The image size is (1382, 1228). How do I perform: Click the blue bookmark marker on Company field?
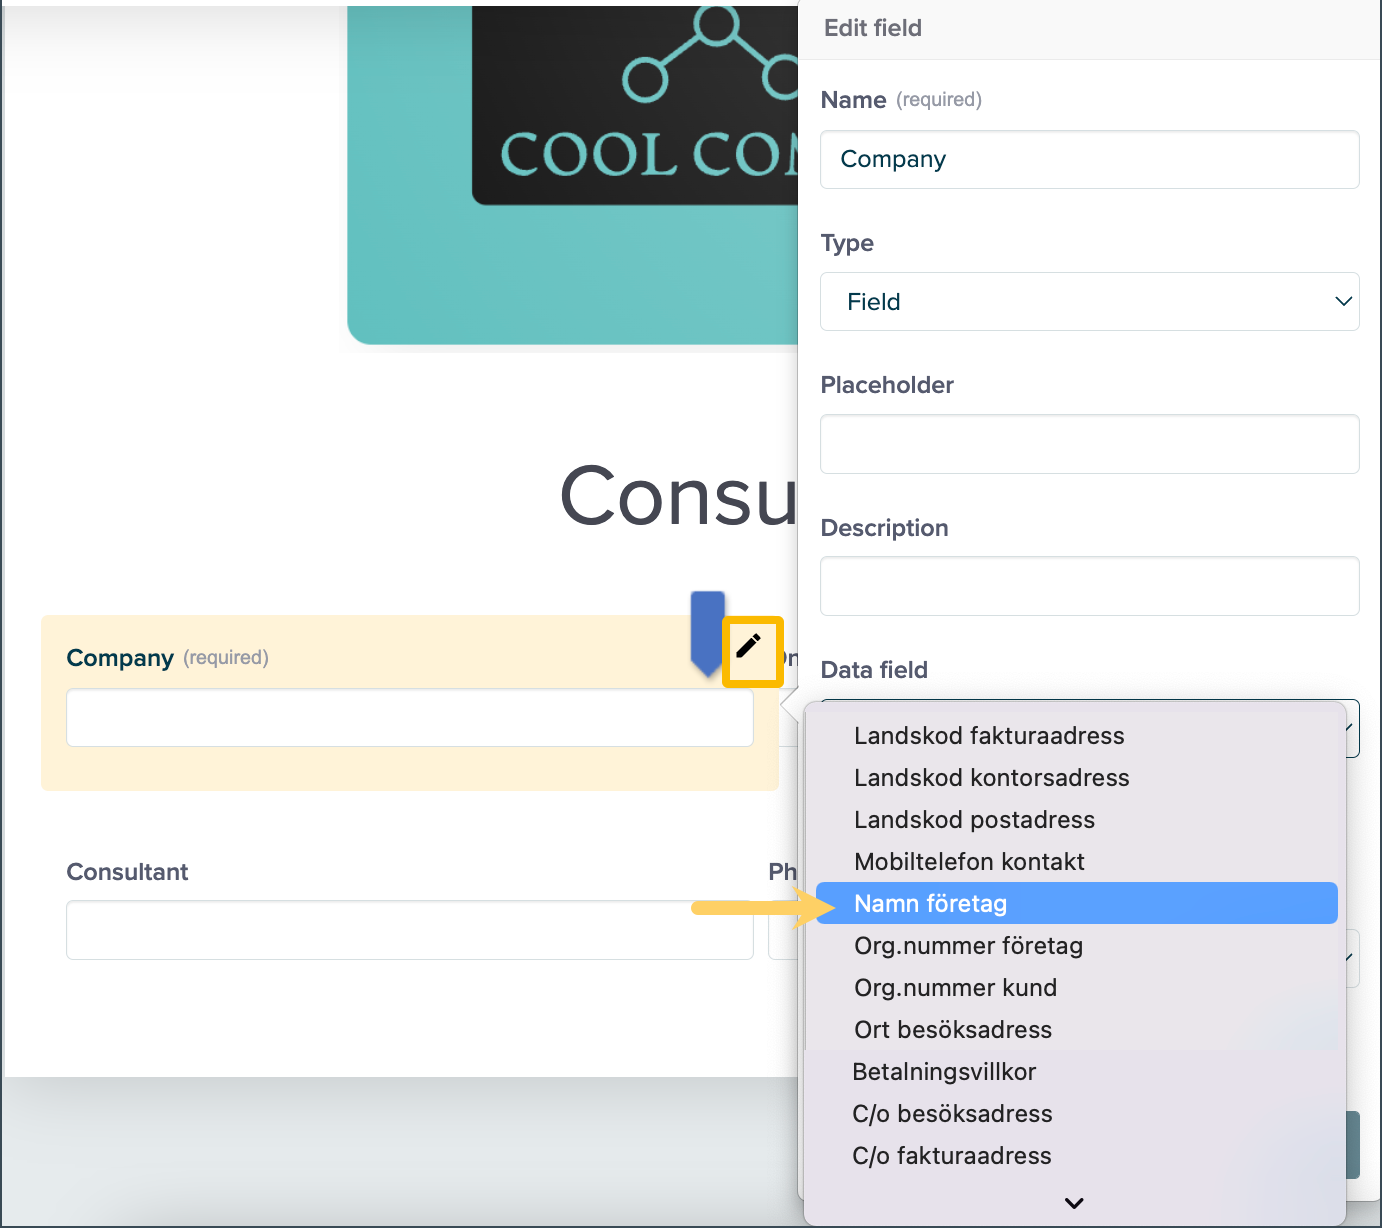(x=708, y=633)
